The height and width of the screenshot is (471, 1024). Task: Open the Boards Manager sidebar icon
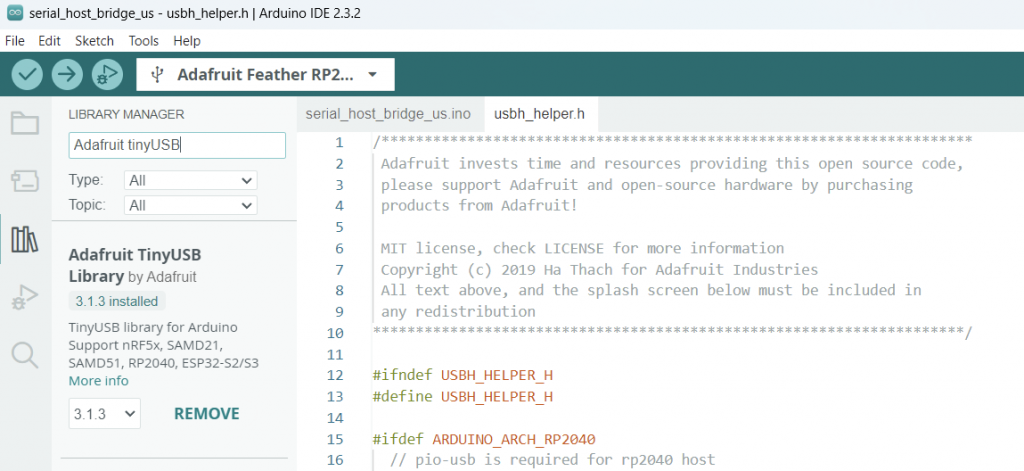pyautogui.click(x=25, y=181)
